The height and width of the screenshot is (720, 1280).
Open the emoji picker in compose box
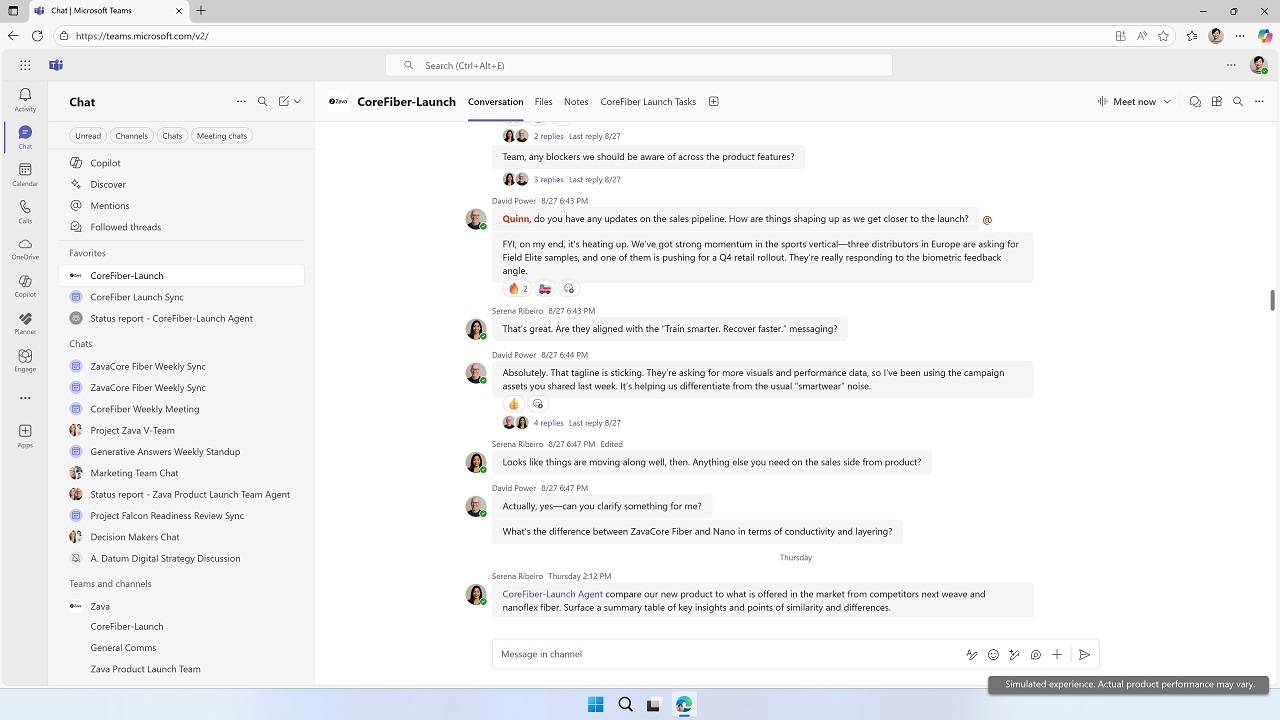993,655
